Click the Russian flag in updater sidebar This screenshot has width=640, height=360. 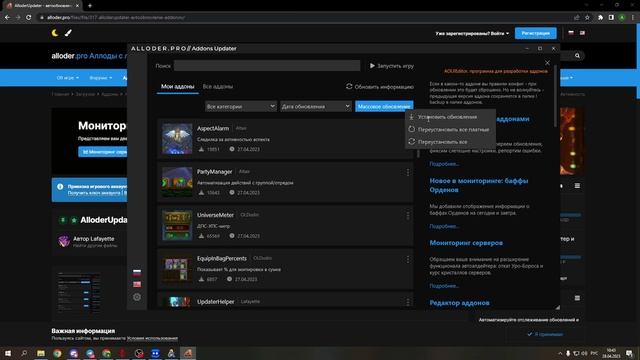point(137,272)
